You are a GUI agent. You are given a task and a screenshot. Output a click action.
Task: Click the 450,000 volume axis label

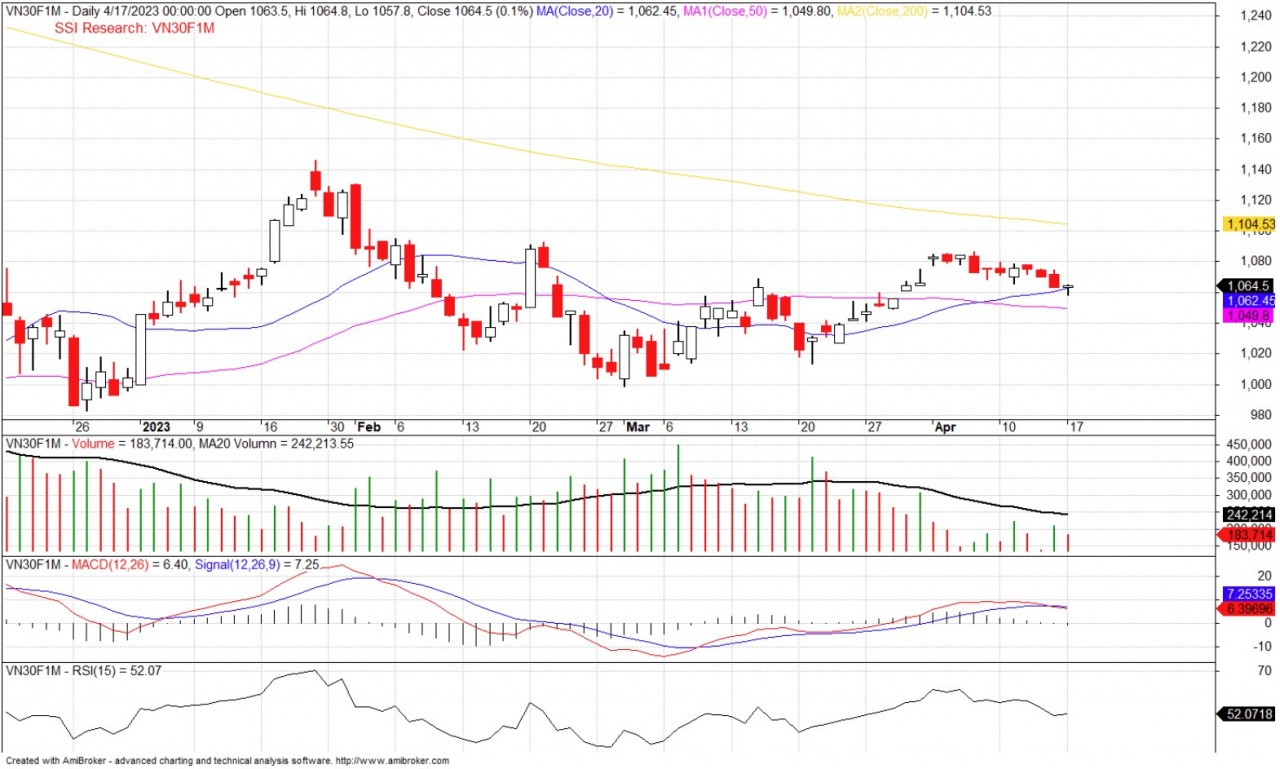[1248, 444]
